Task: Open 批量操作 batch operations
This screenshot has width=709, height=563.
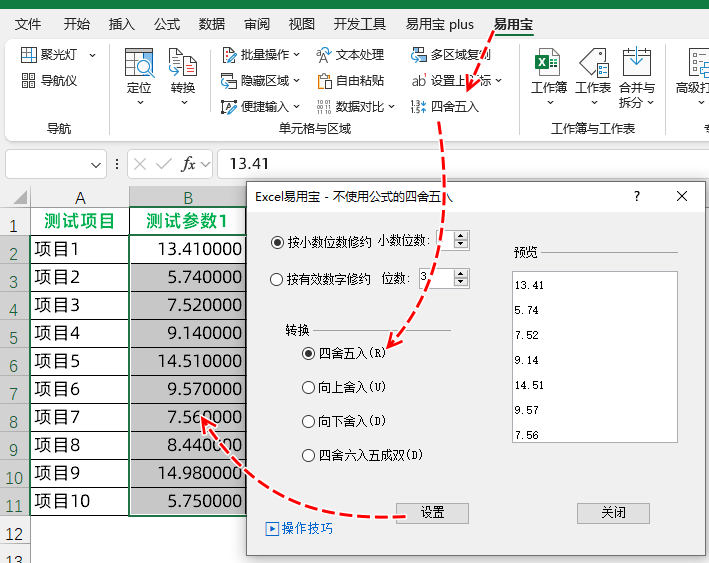Action: click(260, 55)
